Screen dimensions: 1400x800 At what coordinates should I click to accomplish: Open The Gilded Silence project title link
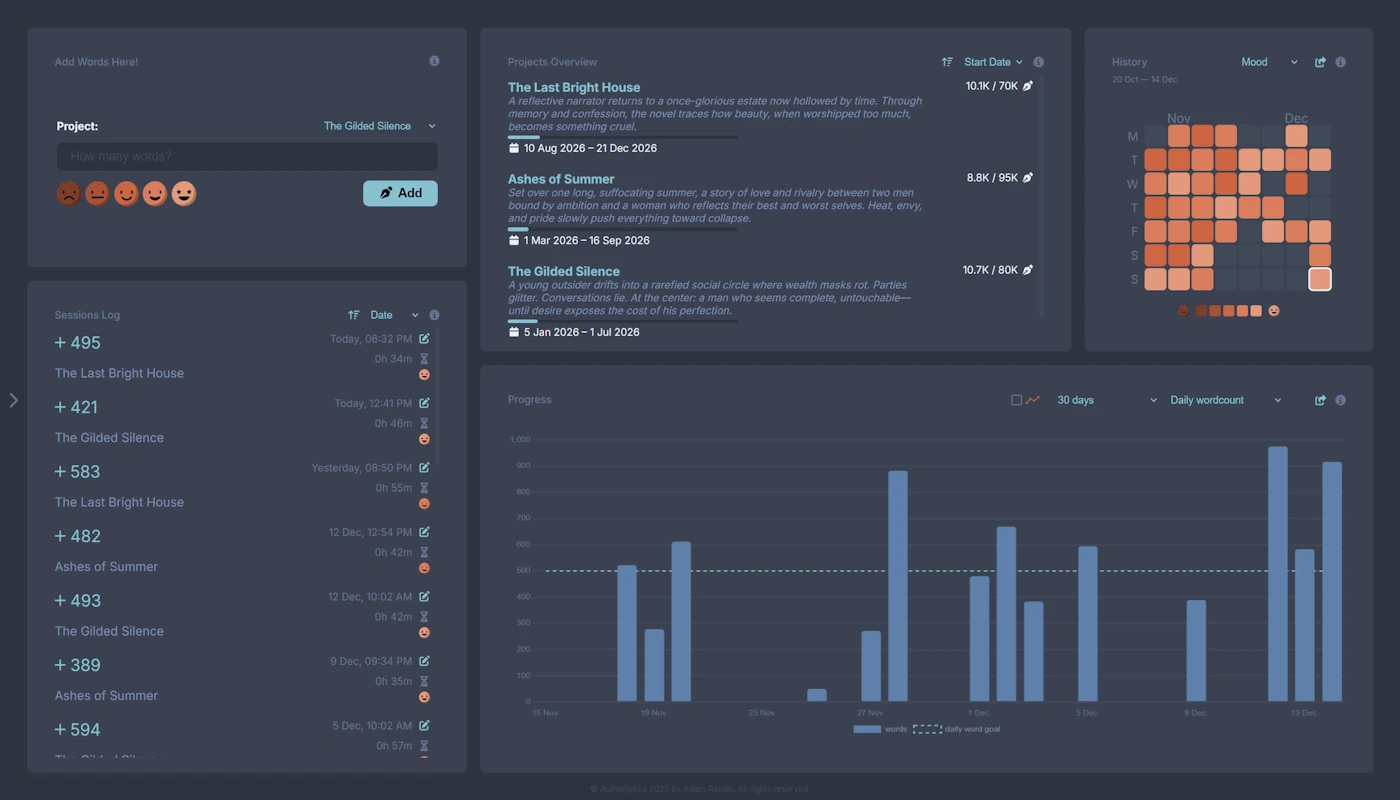tap(563, 271)
